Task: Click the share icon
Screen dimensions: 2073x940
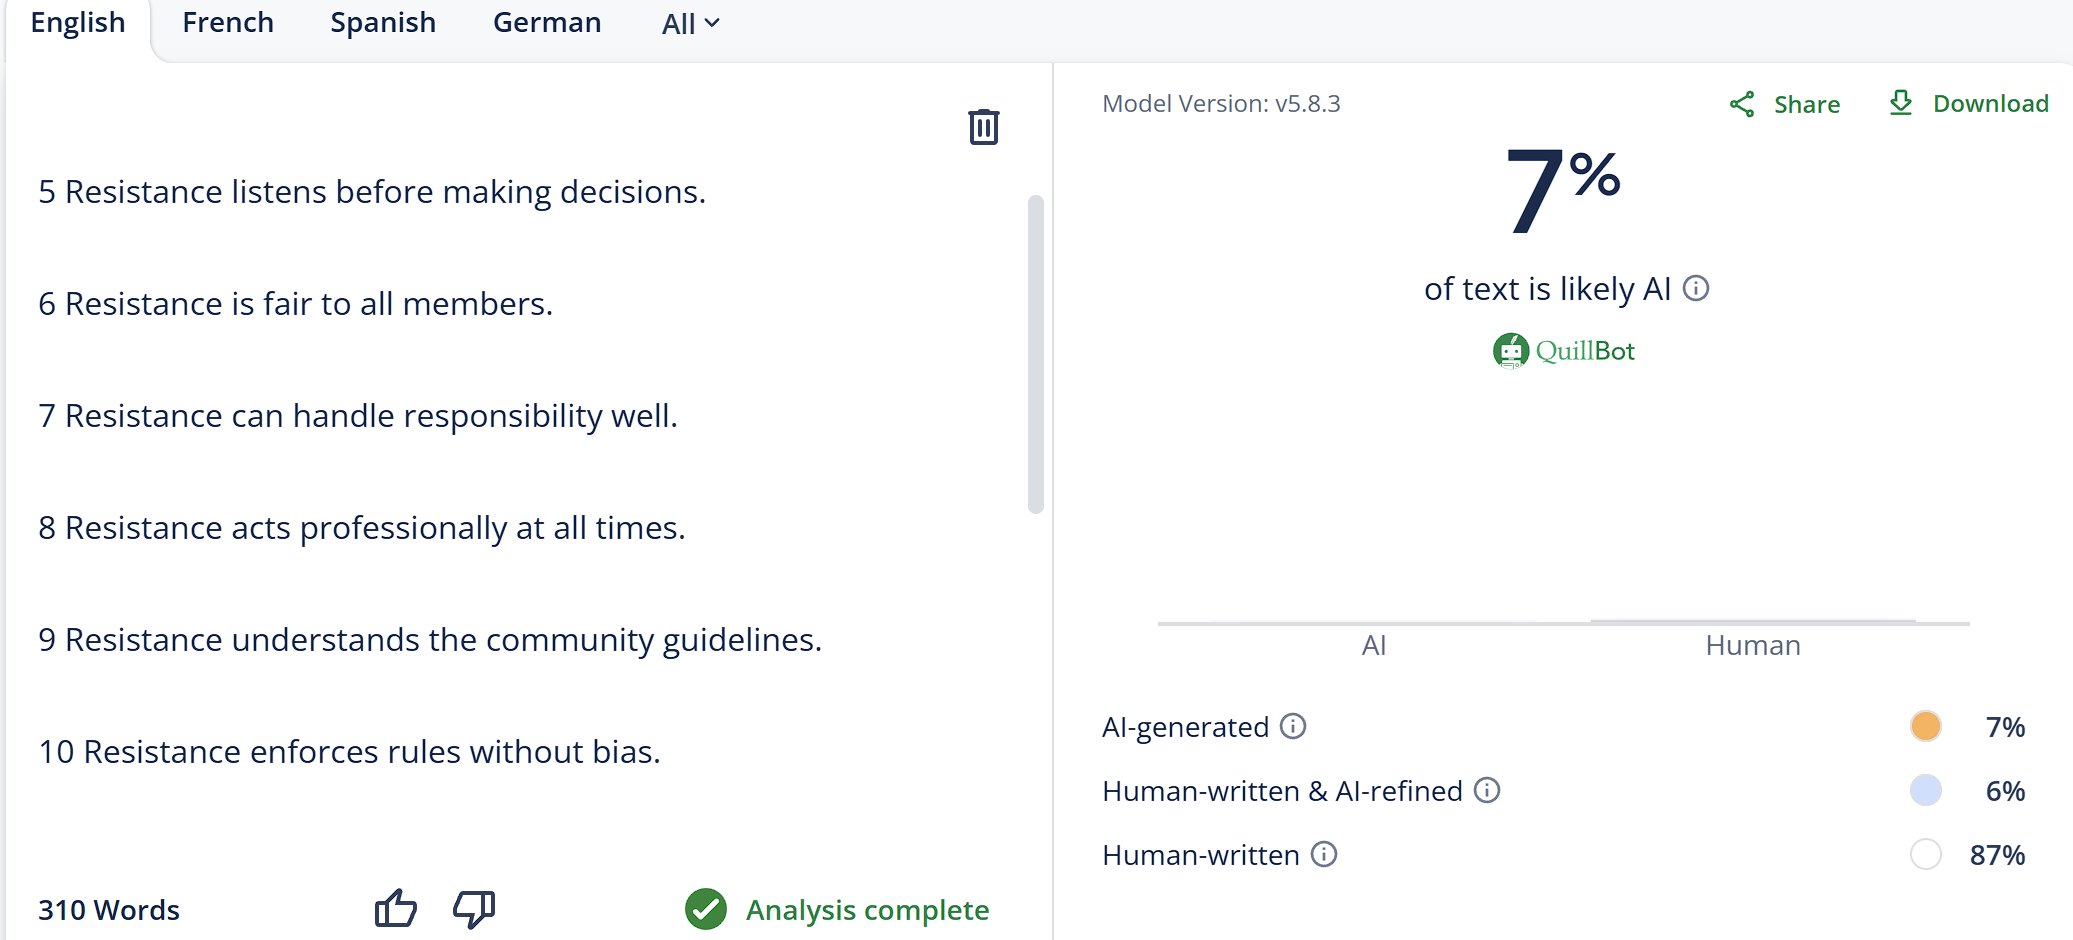Action: tap(1742, 104)
